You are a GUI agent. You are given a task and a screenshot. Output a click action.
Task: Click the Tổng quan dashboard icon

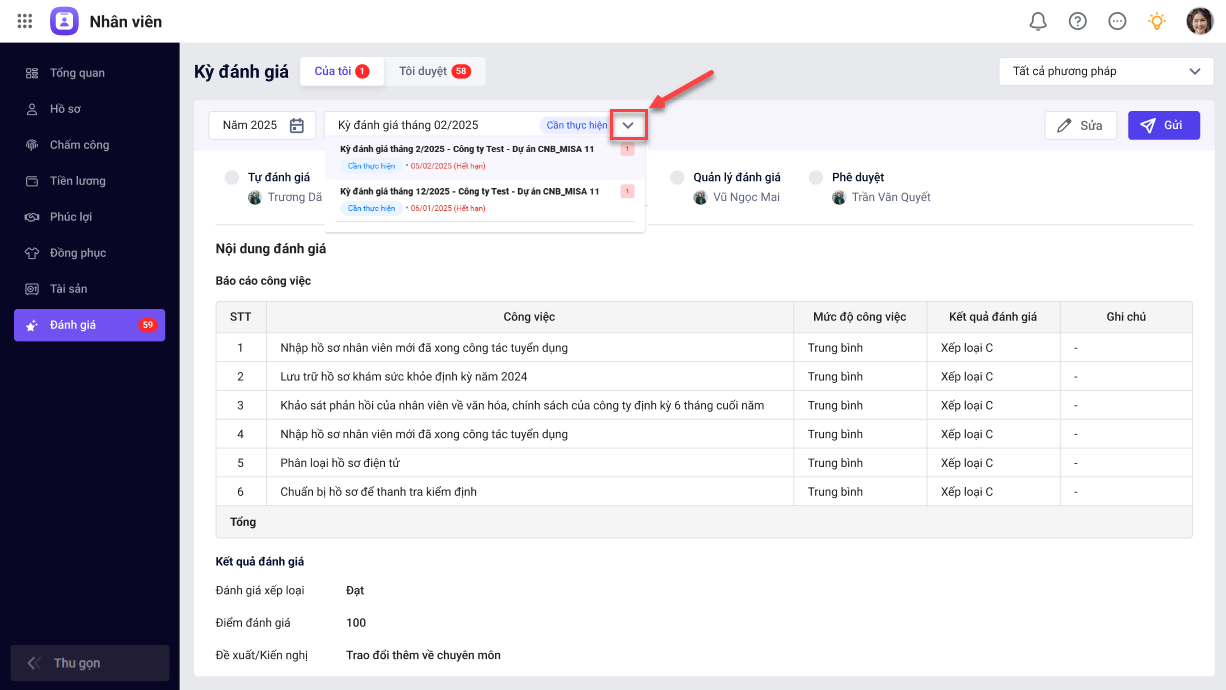tap(32, 73)
